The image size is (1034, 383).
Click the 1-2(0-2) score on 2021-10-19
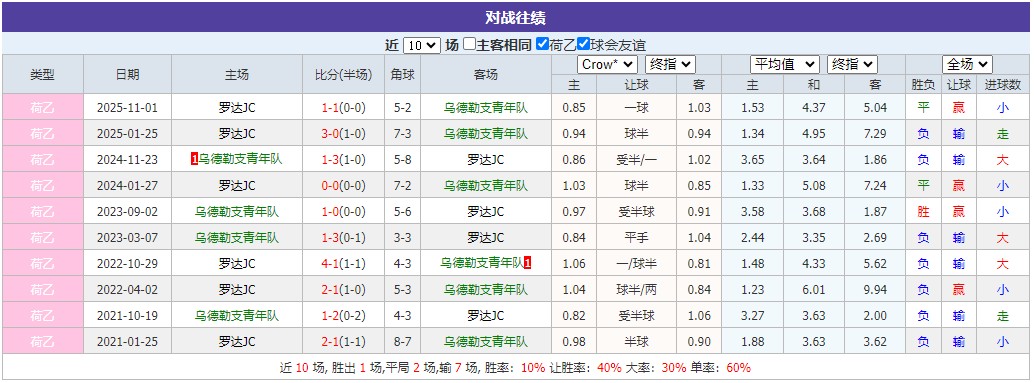click(x=343, y=316)
